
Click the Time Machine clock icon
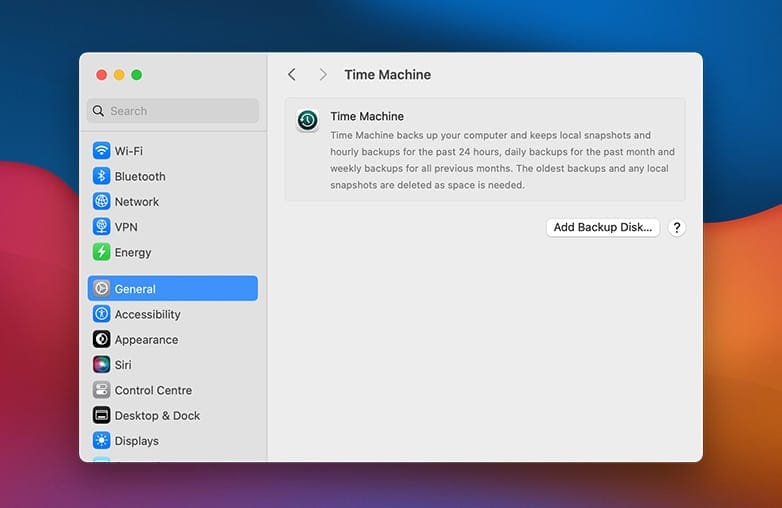307,120
